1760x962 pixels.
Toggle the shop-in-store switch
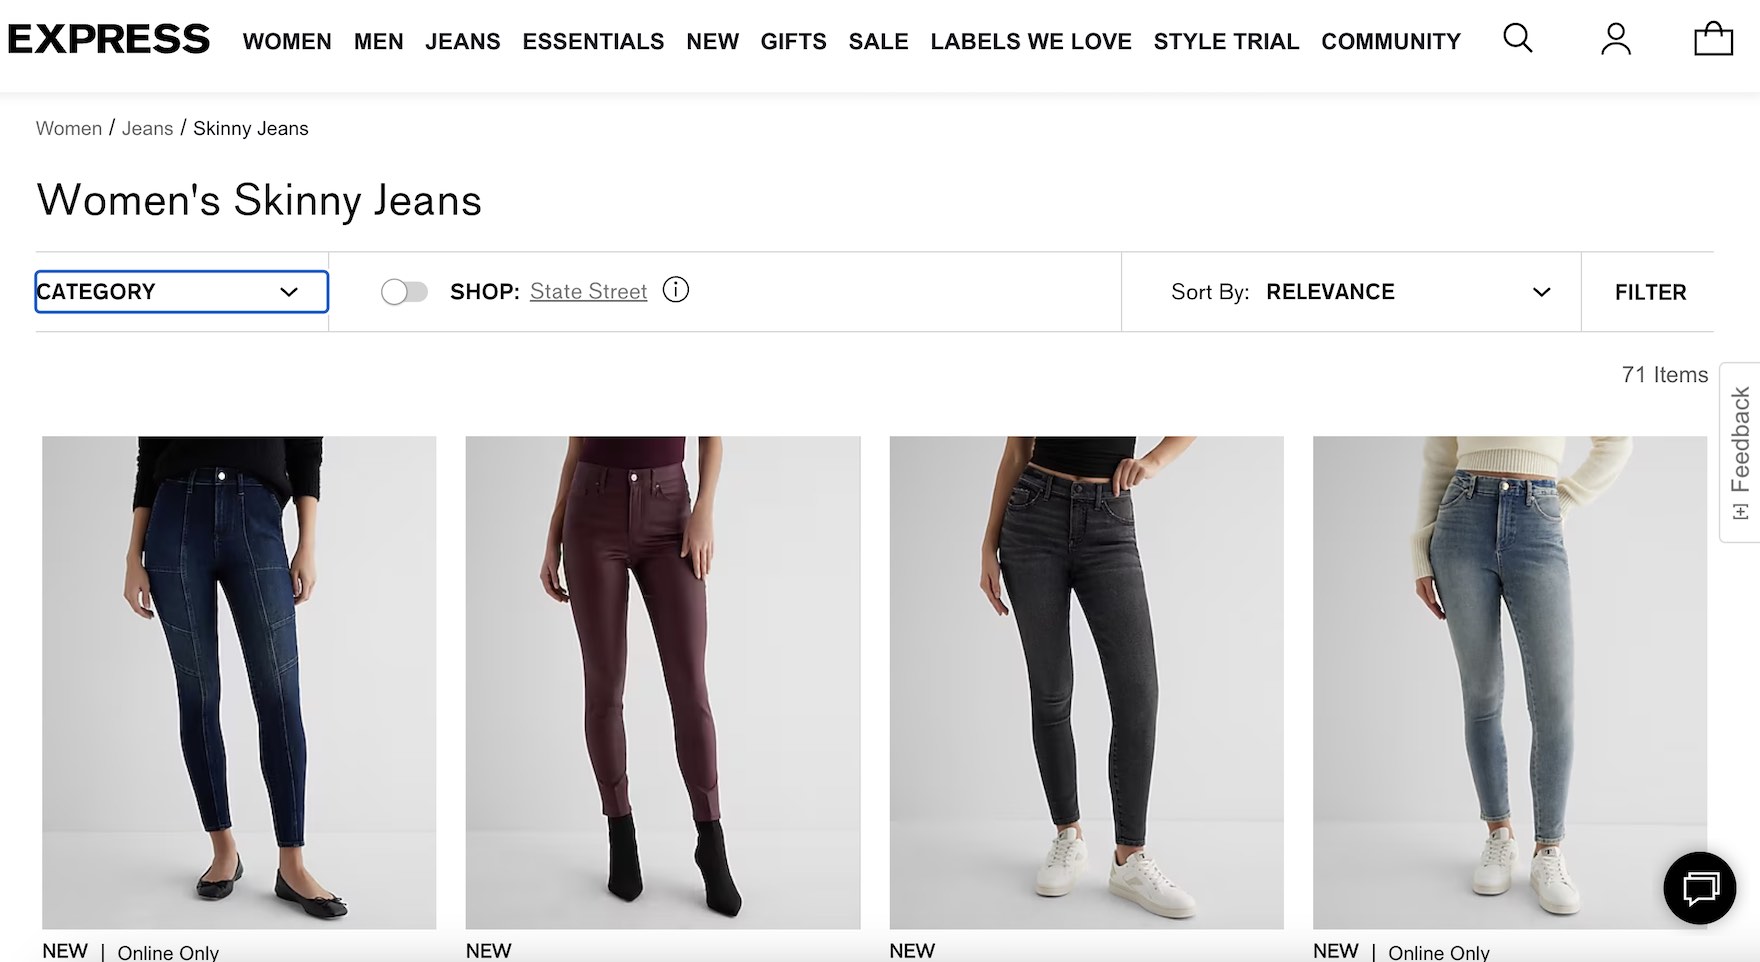coord(404,292)
